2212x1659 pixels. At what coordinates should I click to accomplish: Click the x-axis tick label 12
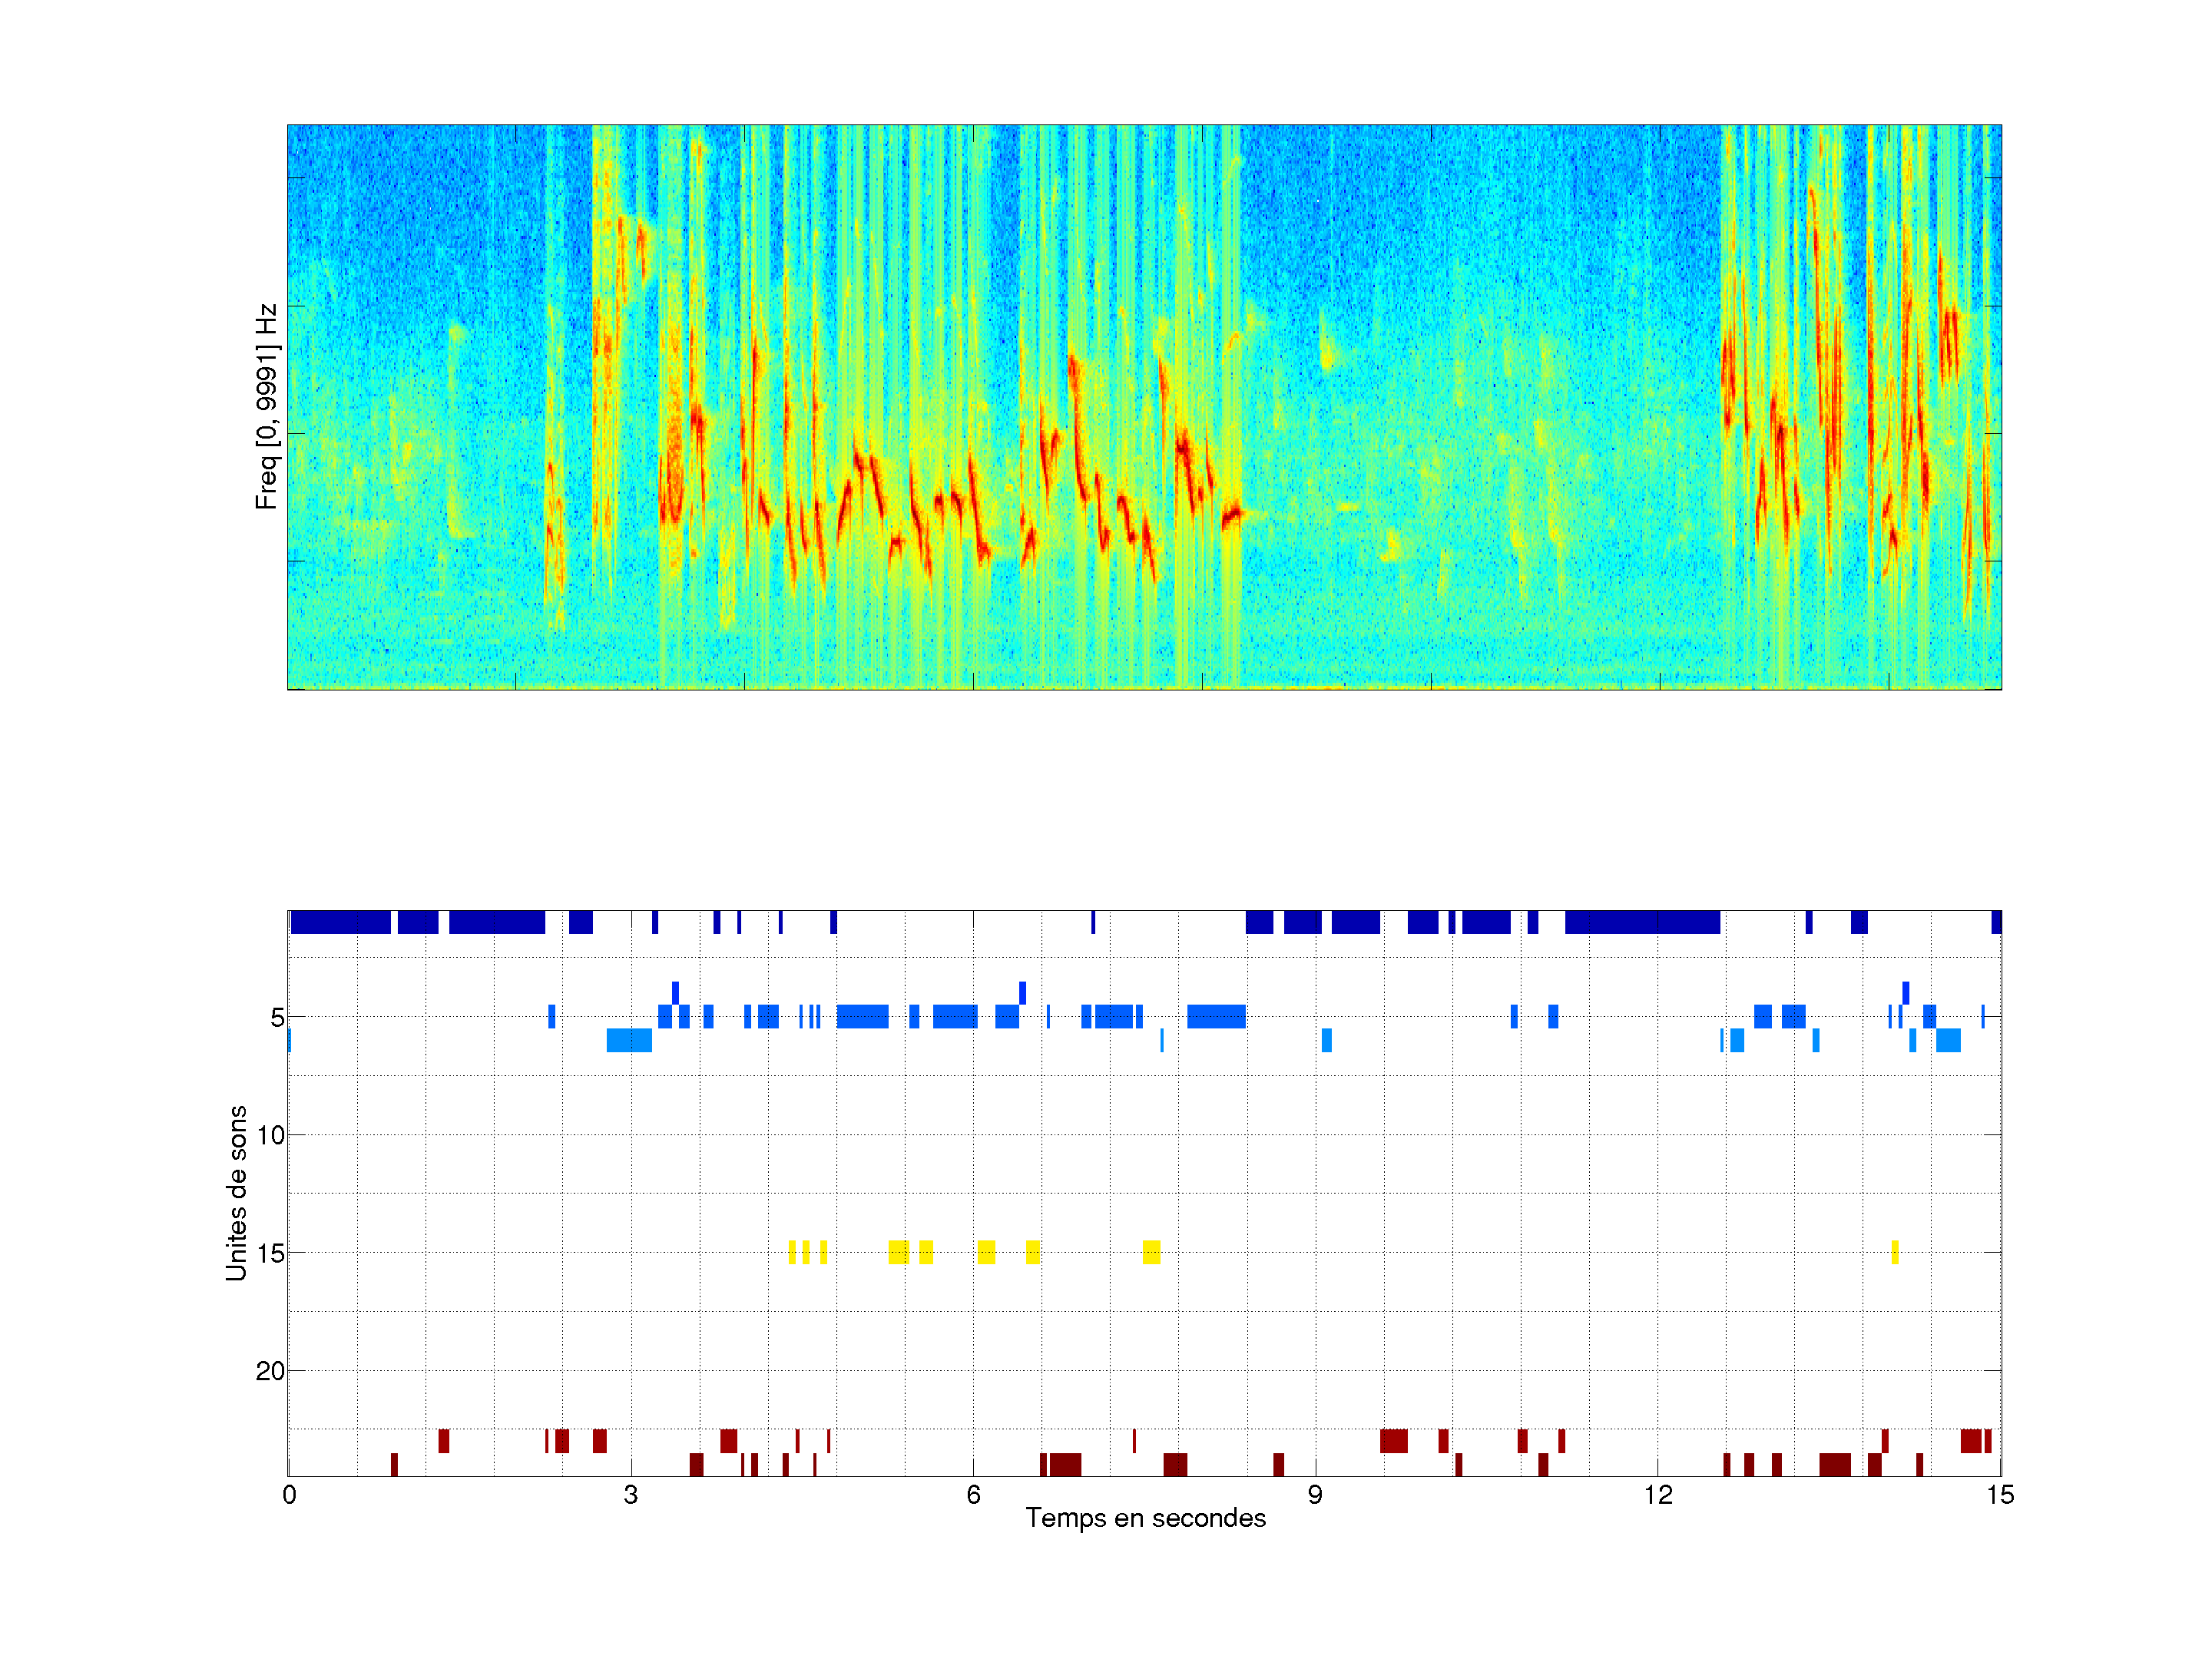[x=1658, y=1495]
